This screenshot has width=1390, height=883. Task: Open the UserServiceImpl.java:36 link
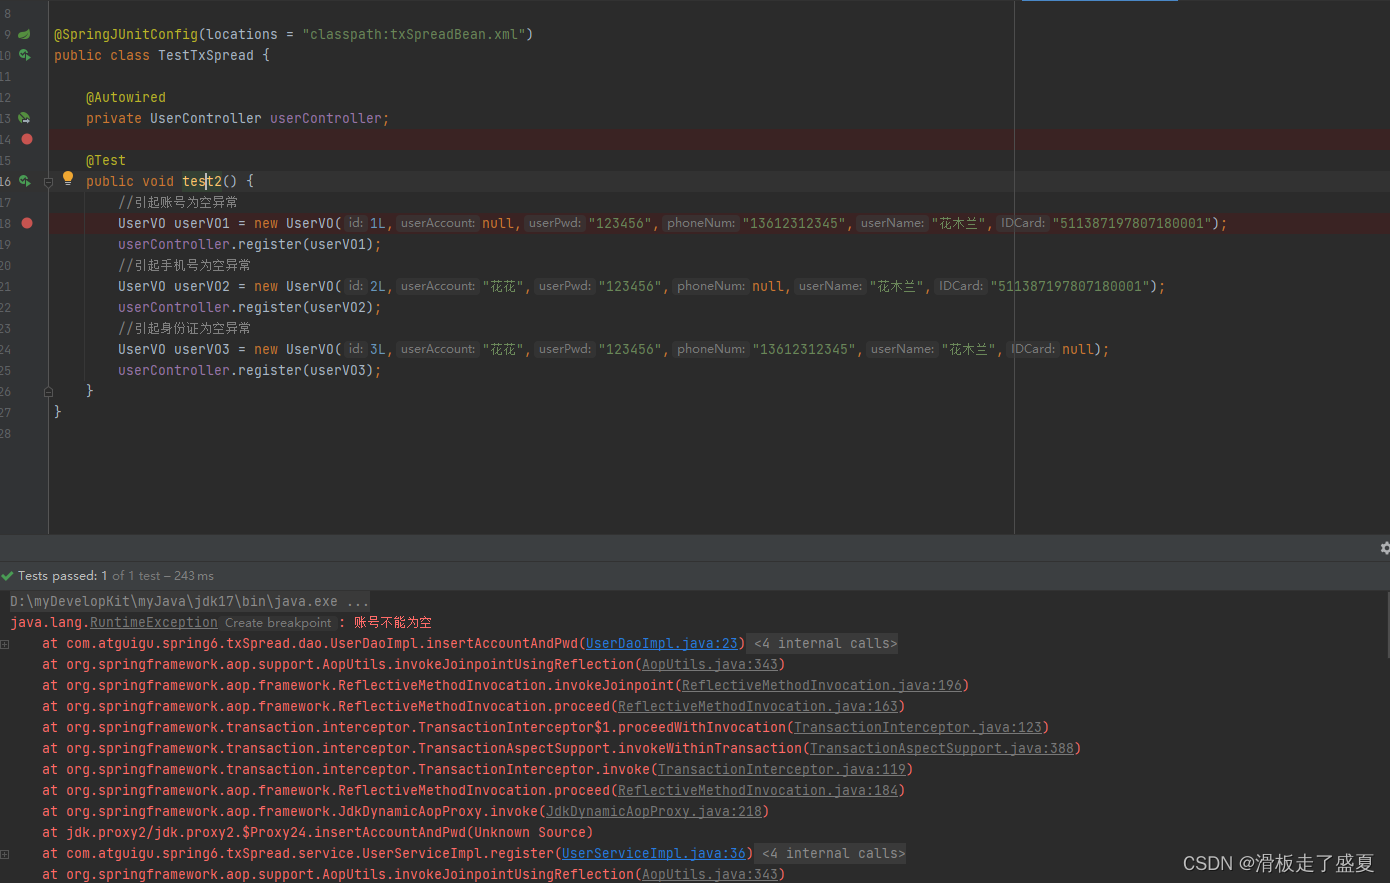(x=653, y=854)
